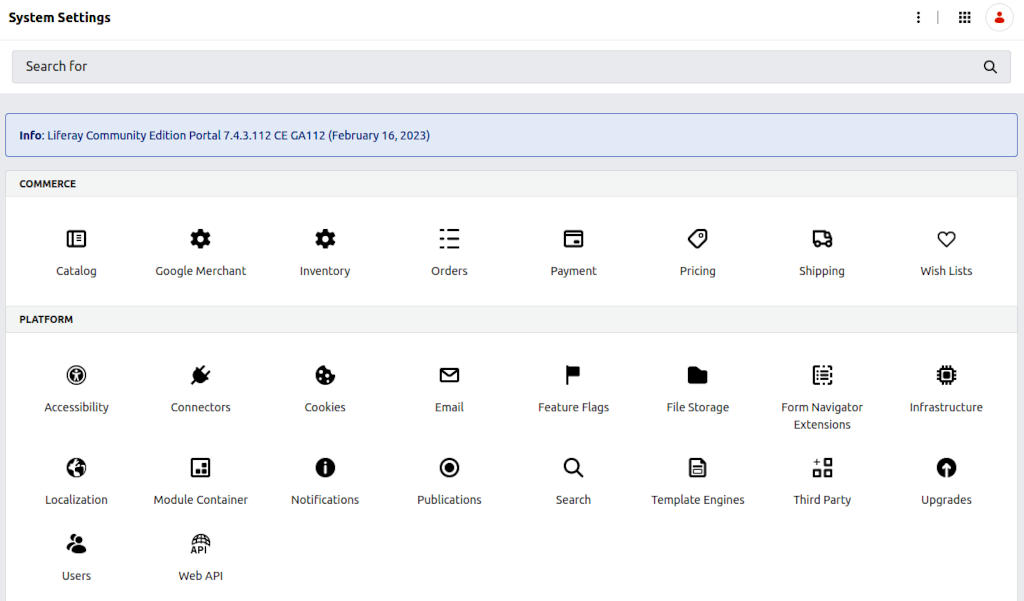Open the Catalog settings icon
Viewport: 1024px width, 601px height.
(x=76, y=239)
